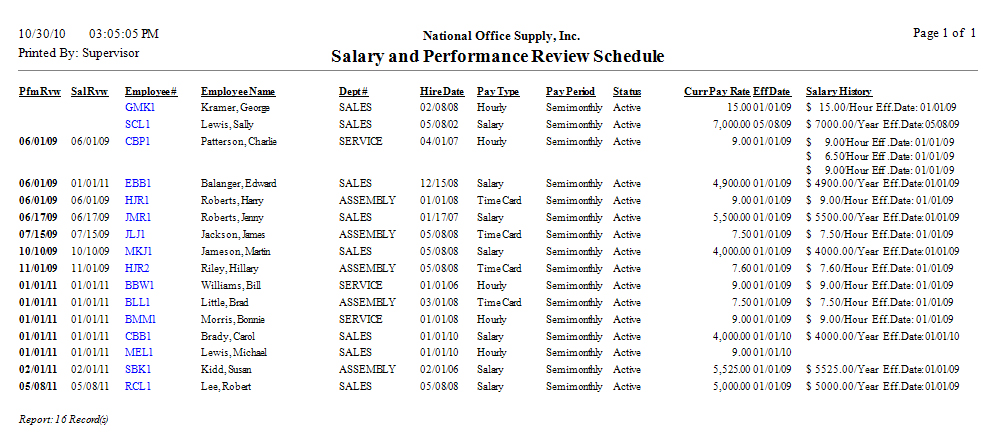Click the BMM1 employee number

140,319
